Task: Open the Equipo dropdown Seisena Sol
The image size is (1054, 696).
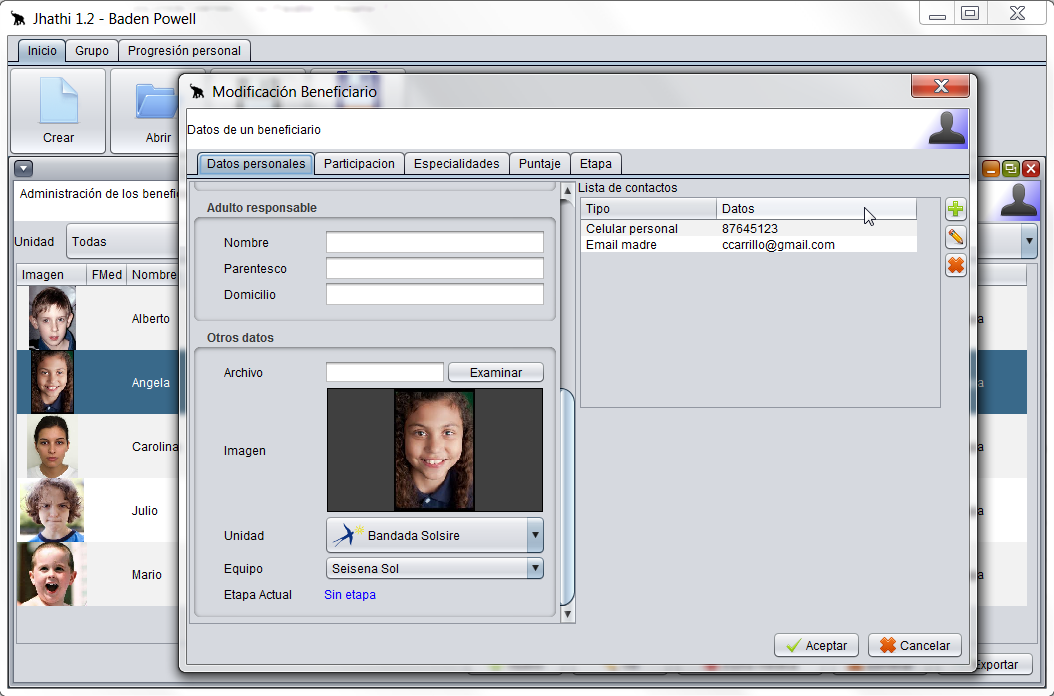Action: coord(435,568)
